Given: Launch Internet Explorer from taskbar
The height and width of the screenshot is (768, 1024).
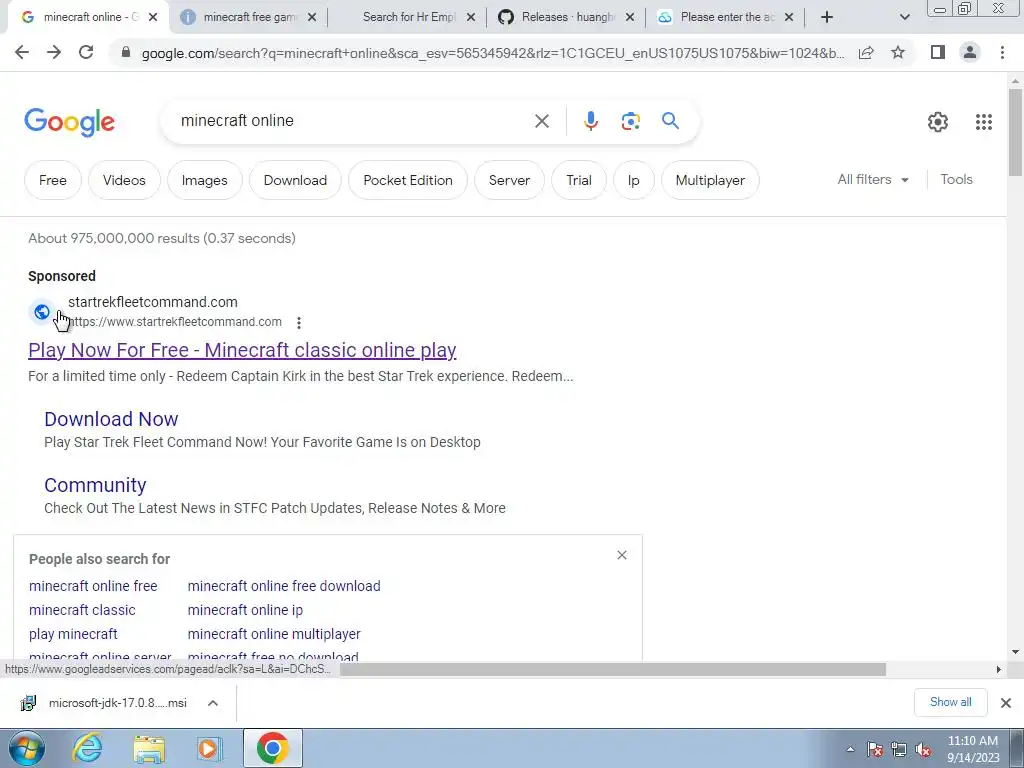Looking at the screenshot, I should point(87,748).
